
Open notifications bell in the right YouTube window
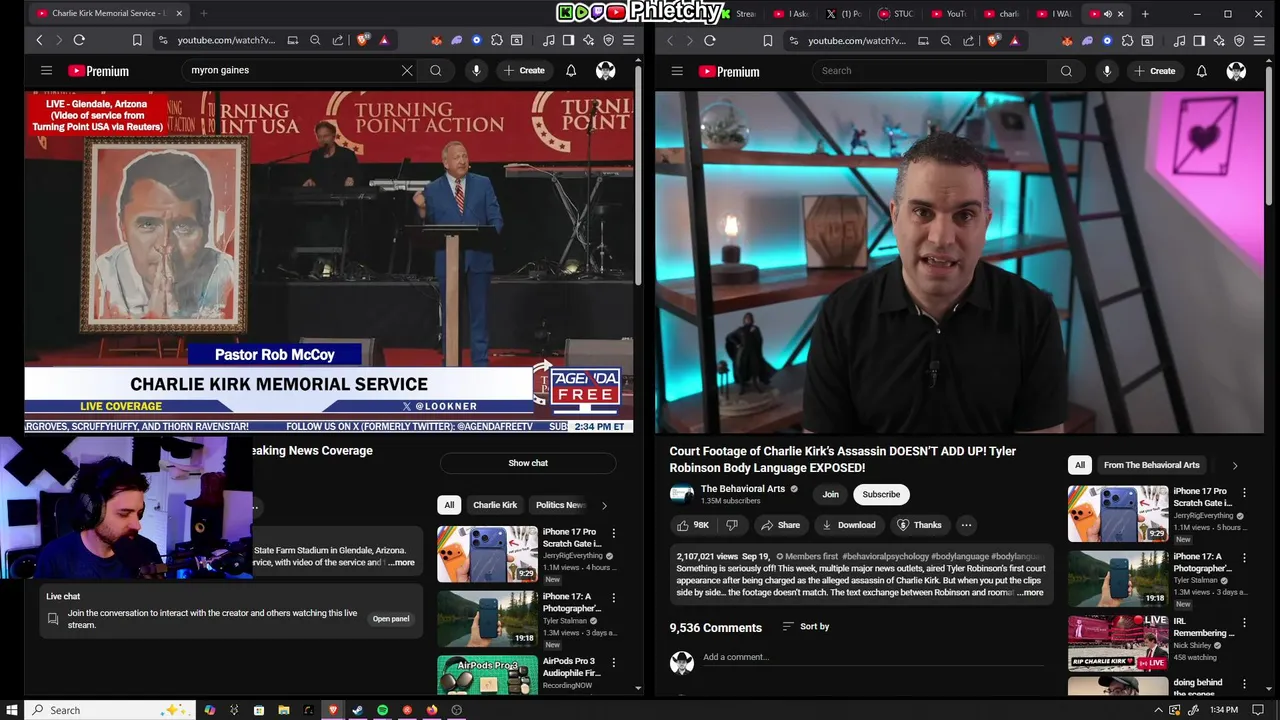(x=1202, y=71)
